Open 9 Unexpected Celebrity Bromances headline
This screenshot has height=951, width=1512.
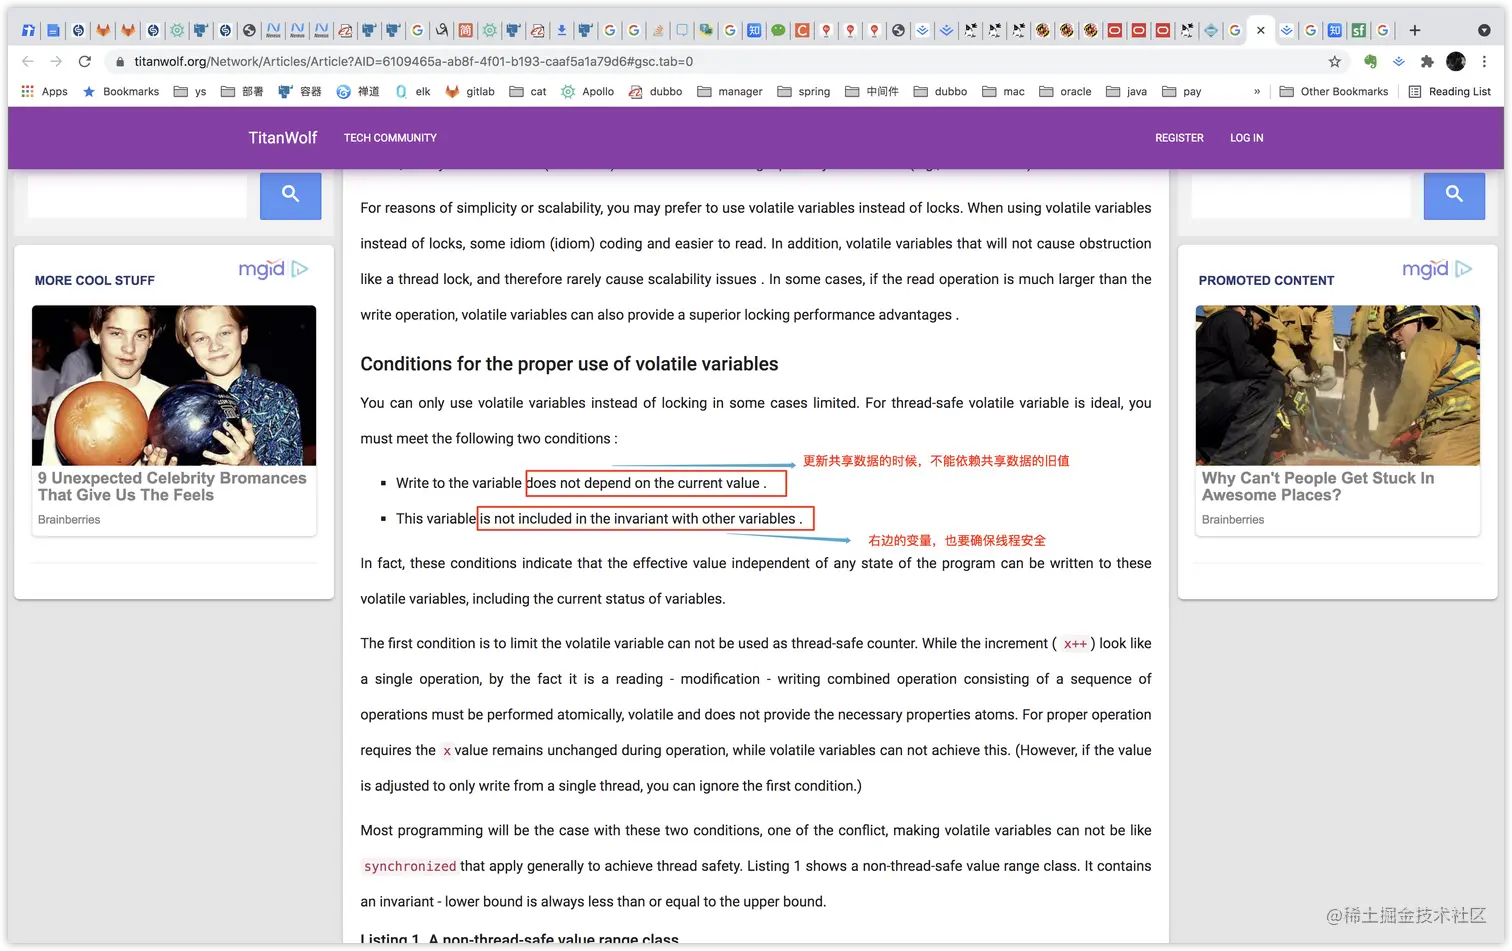coord(172,487)
